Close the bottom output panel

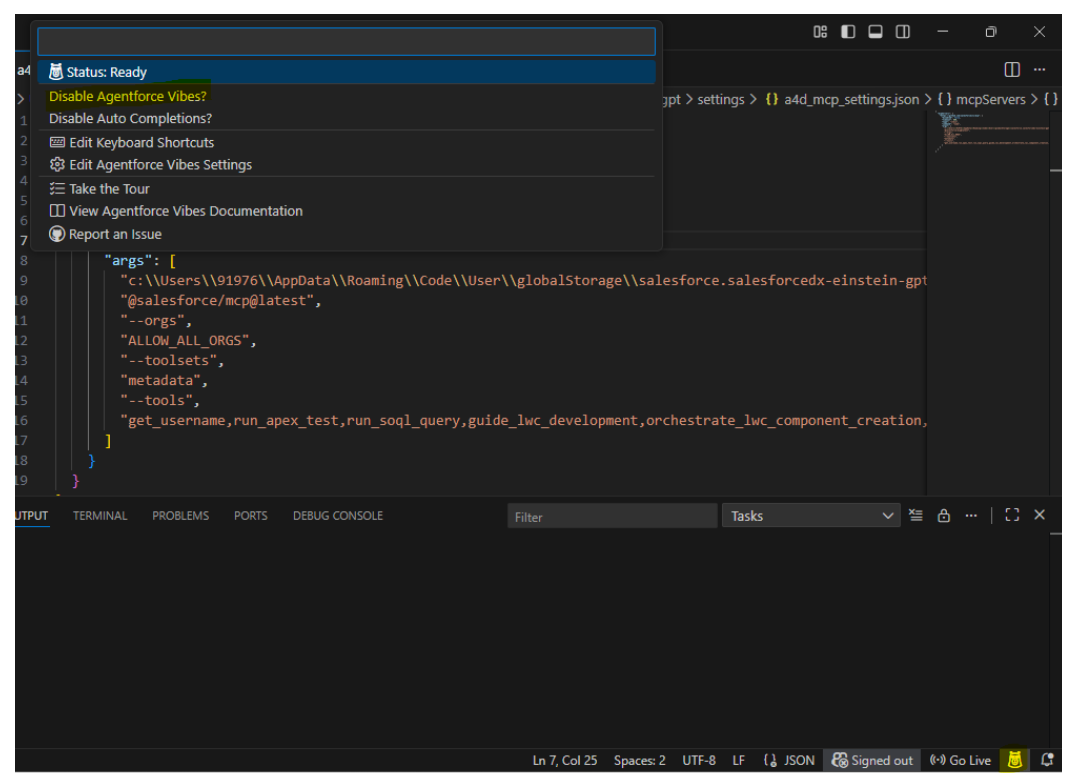coord(1039,515)
